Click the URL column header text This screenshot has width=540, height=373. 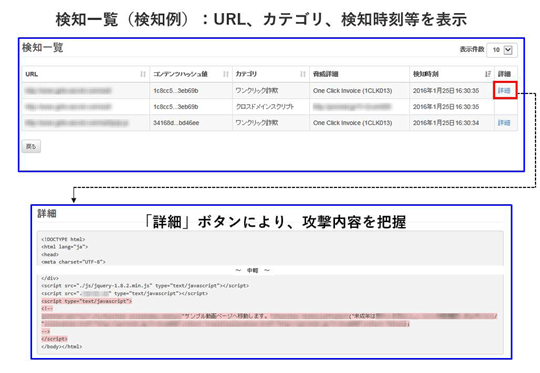tap(32, 74)
